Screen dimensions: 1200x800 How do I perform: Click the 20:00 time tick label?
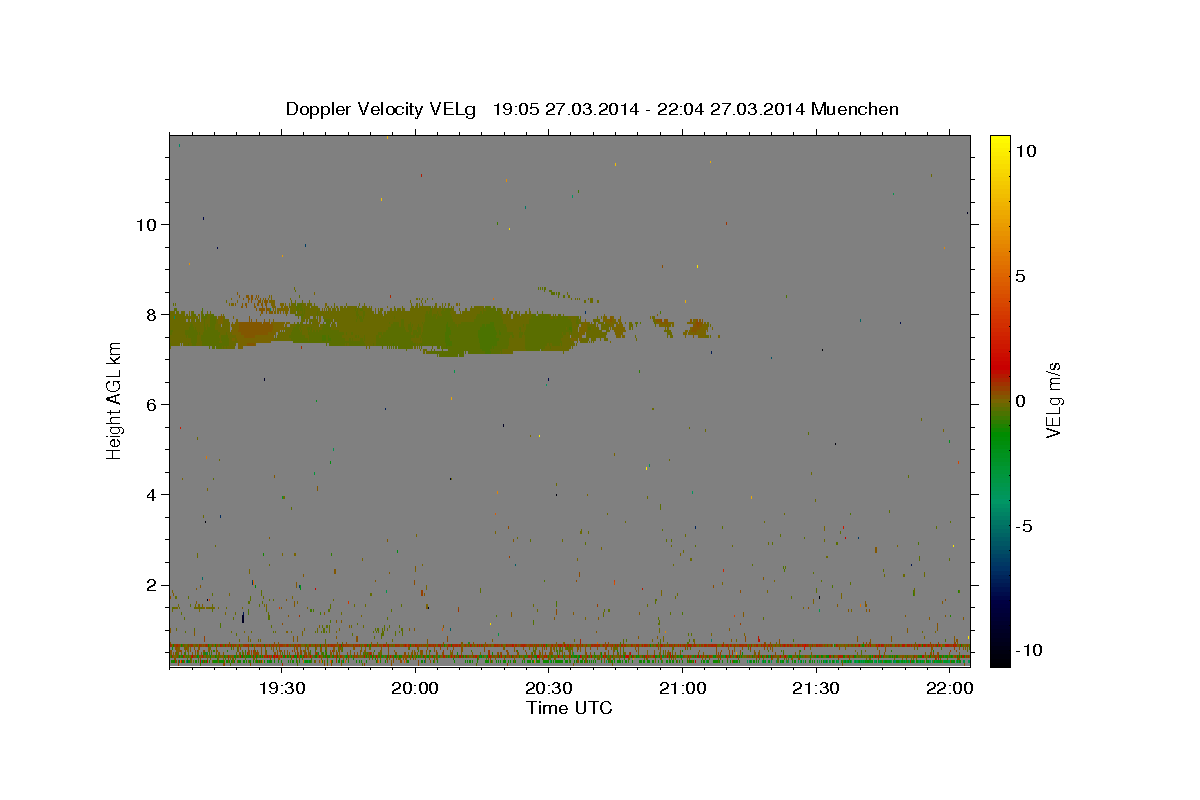(415, 688)
